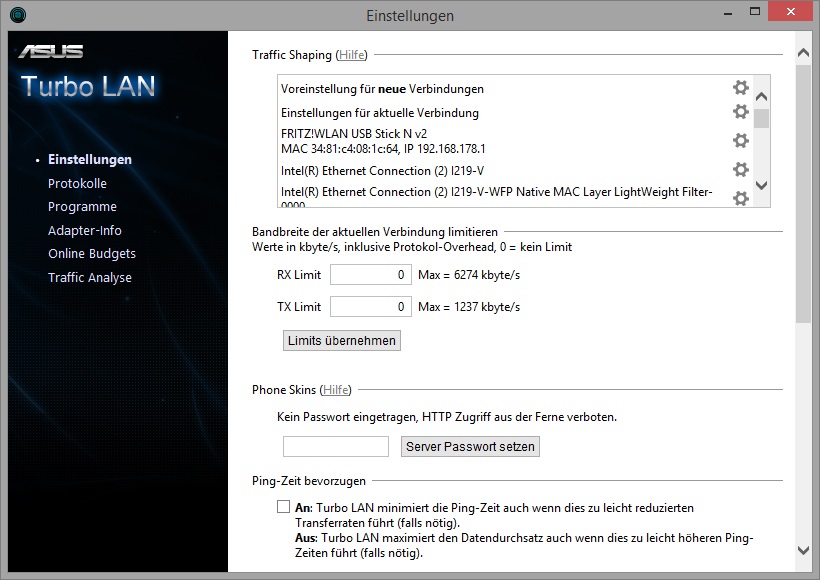This screenshot has width=820, height=580.
Task: Click the main page scroll down arrow
Action: click(803, 550)
